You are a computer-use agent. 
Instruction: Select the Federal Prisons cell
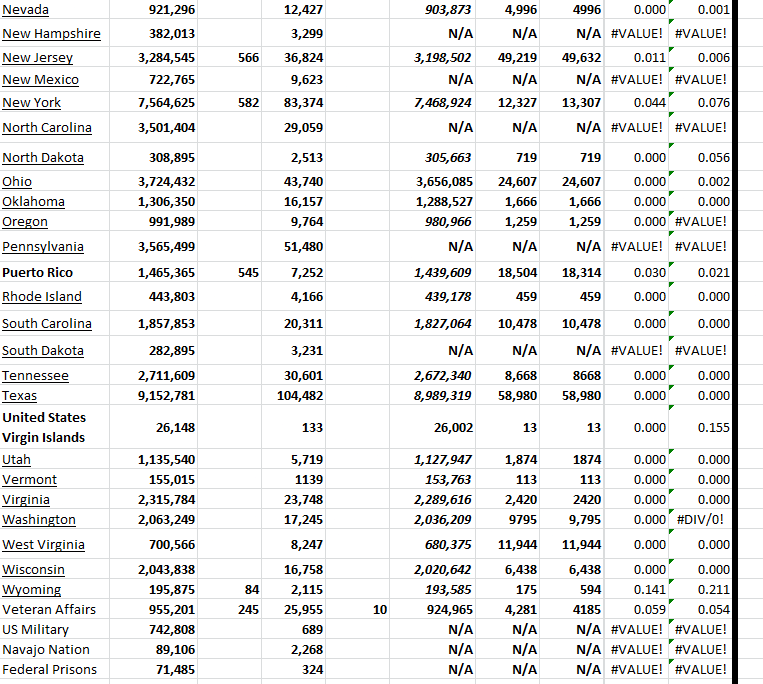pyautogui.click(x=49, y=670)
